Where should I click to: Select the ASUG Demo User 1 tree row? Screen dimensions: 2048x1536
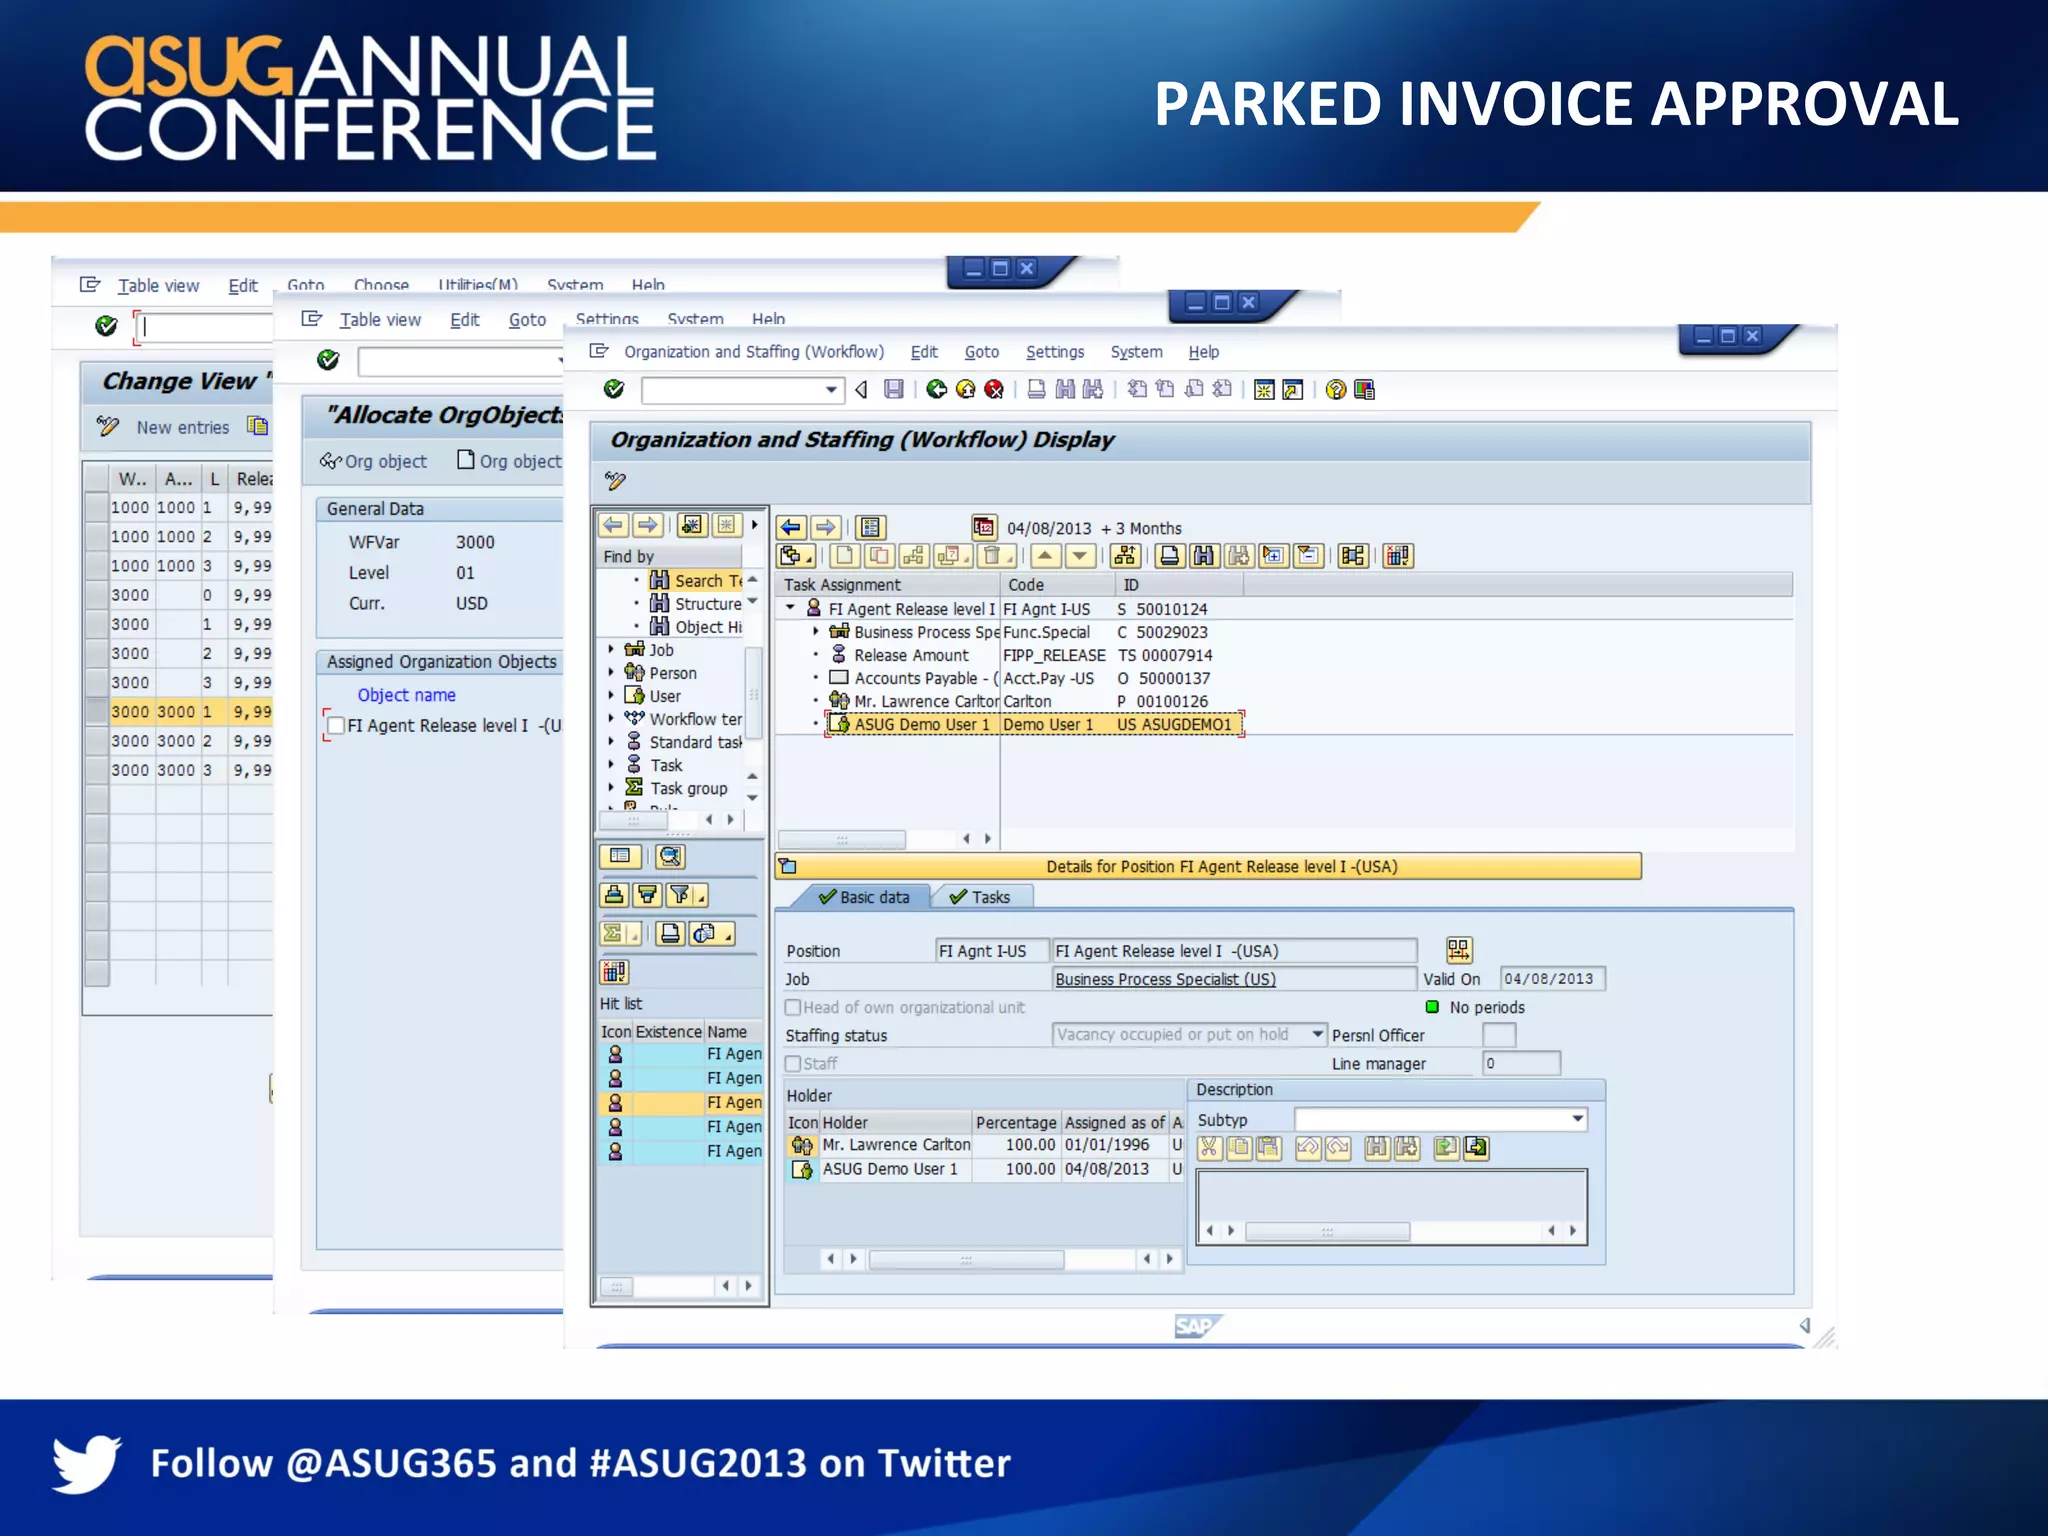point(1034,724)
